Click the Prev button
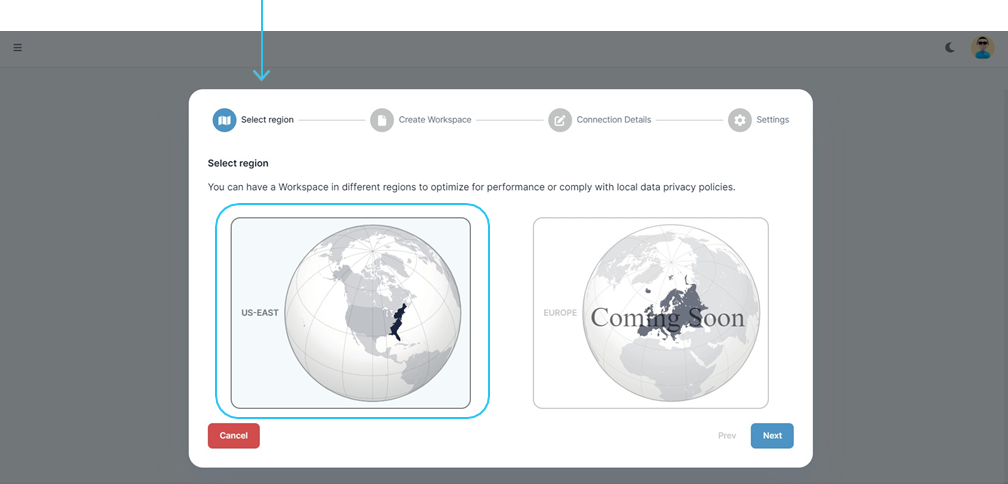Screen dimensions: 1008x484 (x=727, y=436)
